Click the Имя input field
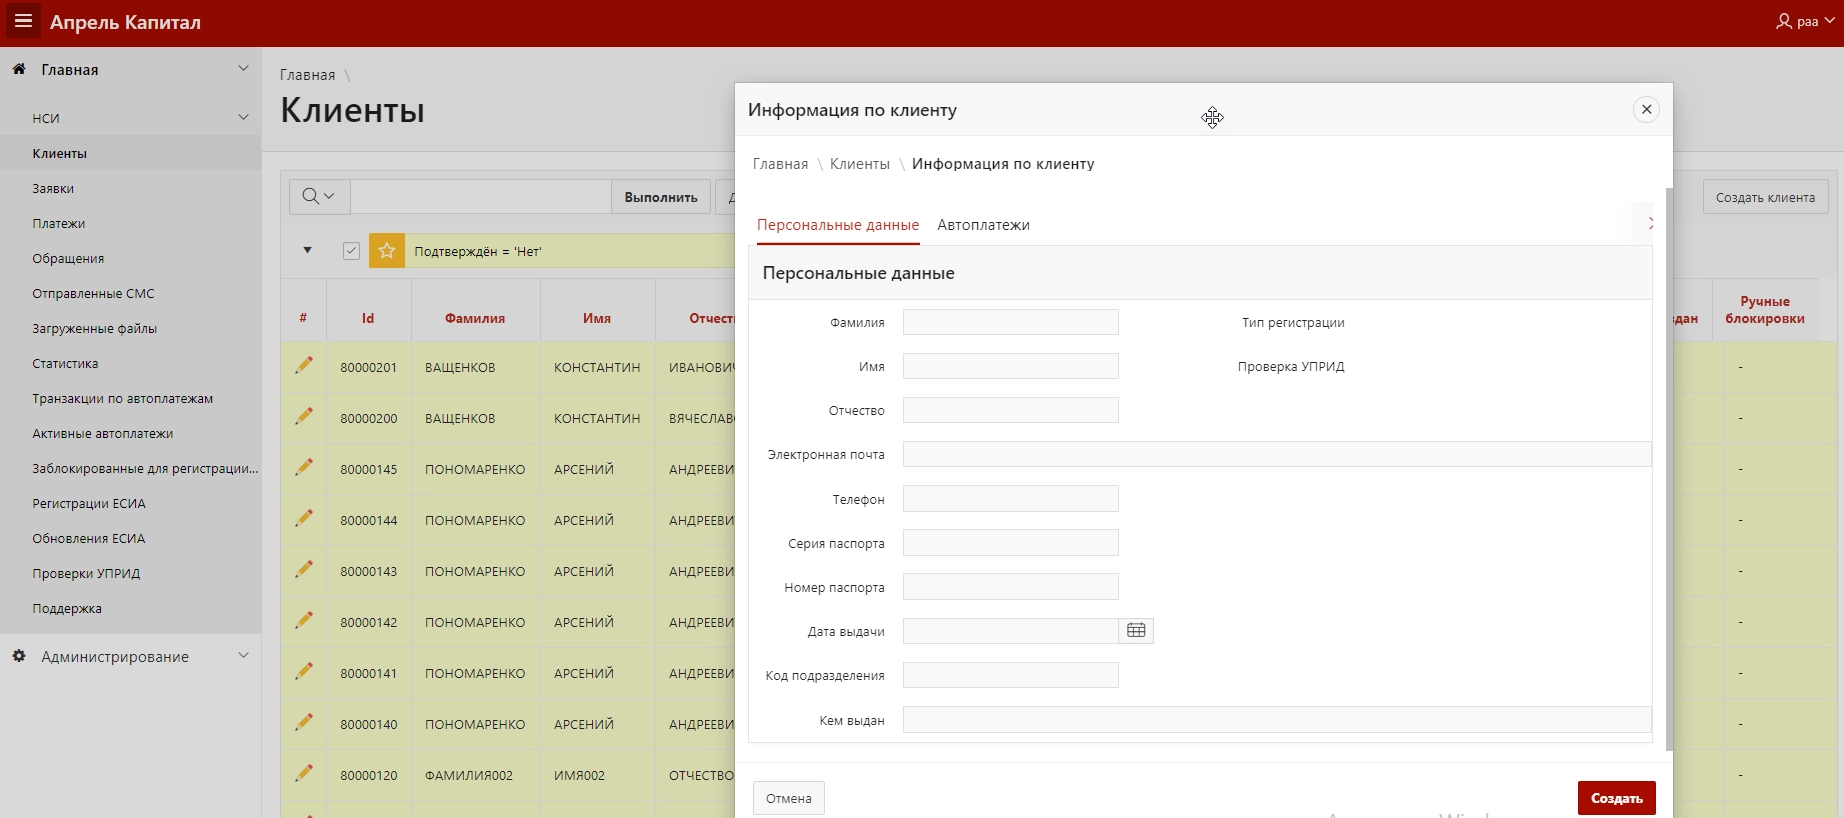1844x818 pixels. coord(1010,366)
